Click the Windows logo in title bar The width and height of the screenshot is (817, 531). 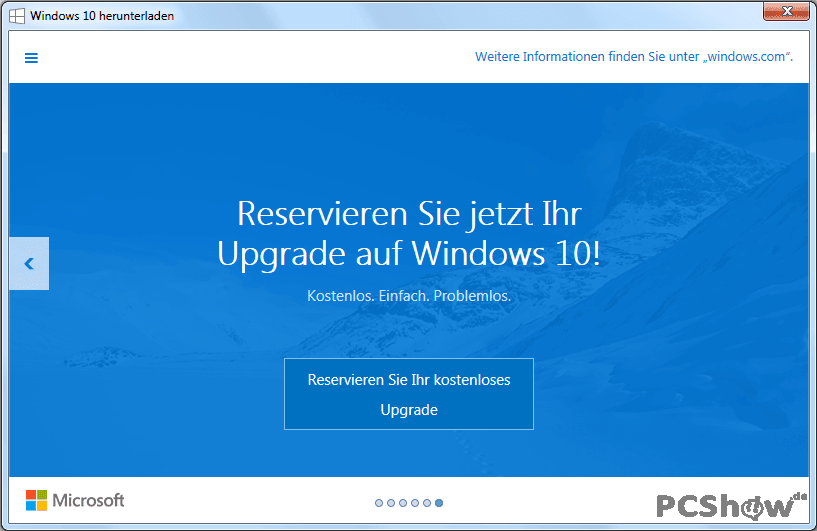(17, 16)
